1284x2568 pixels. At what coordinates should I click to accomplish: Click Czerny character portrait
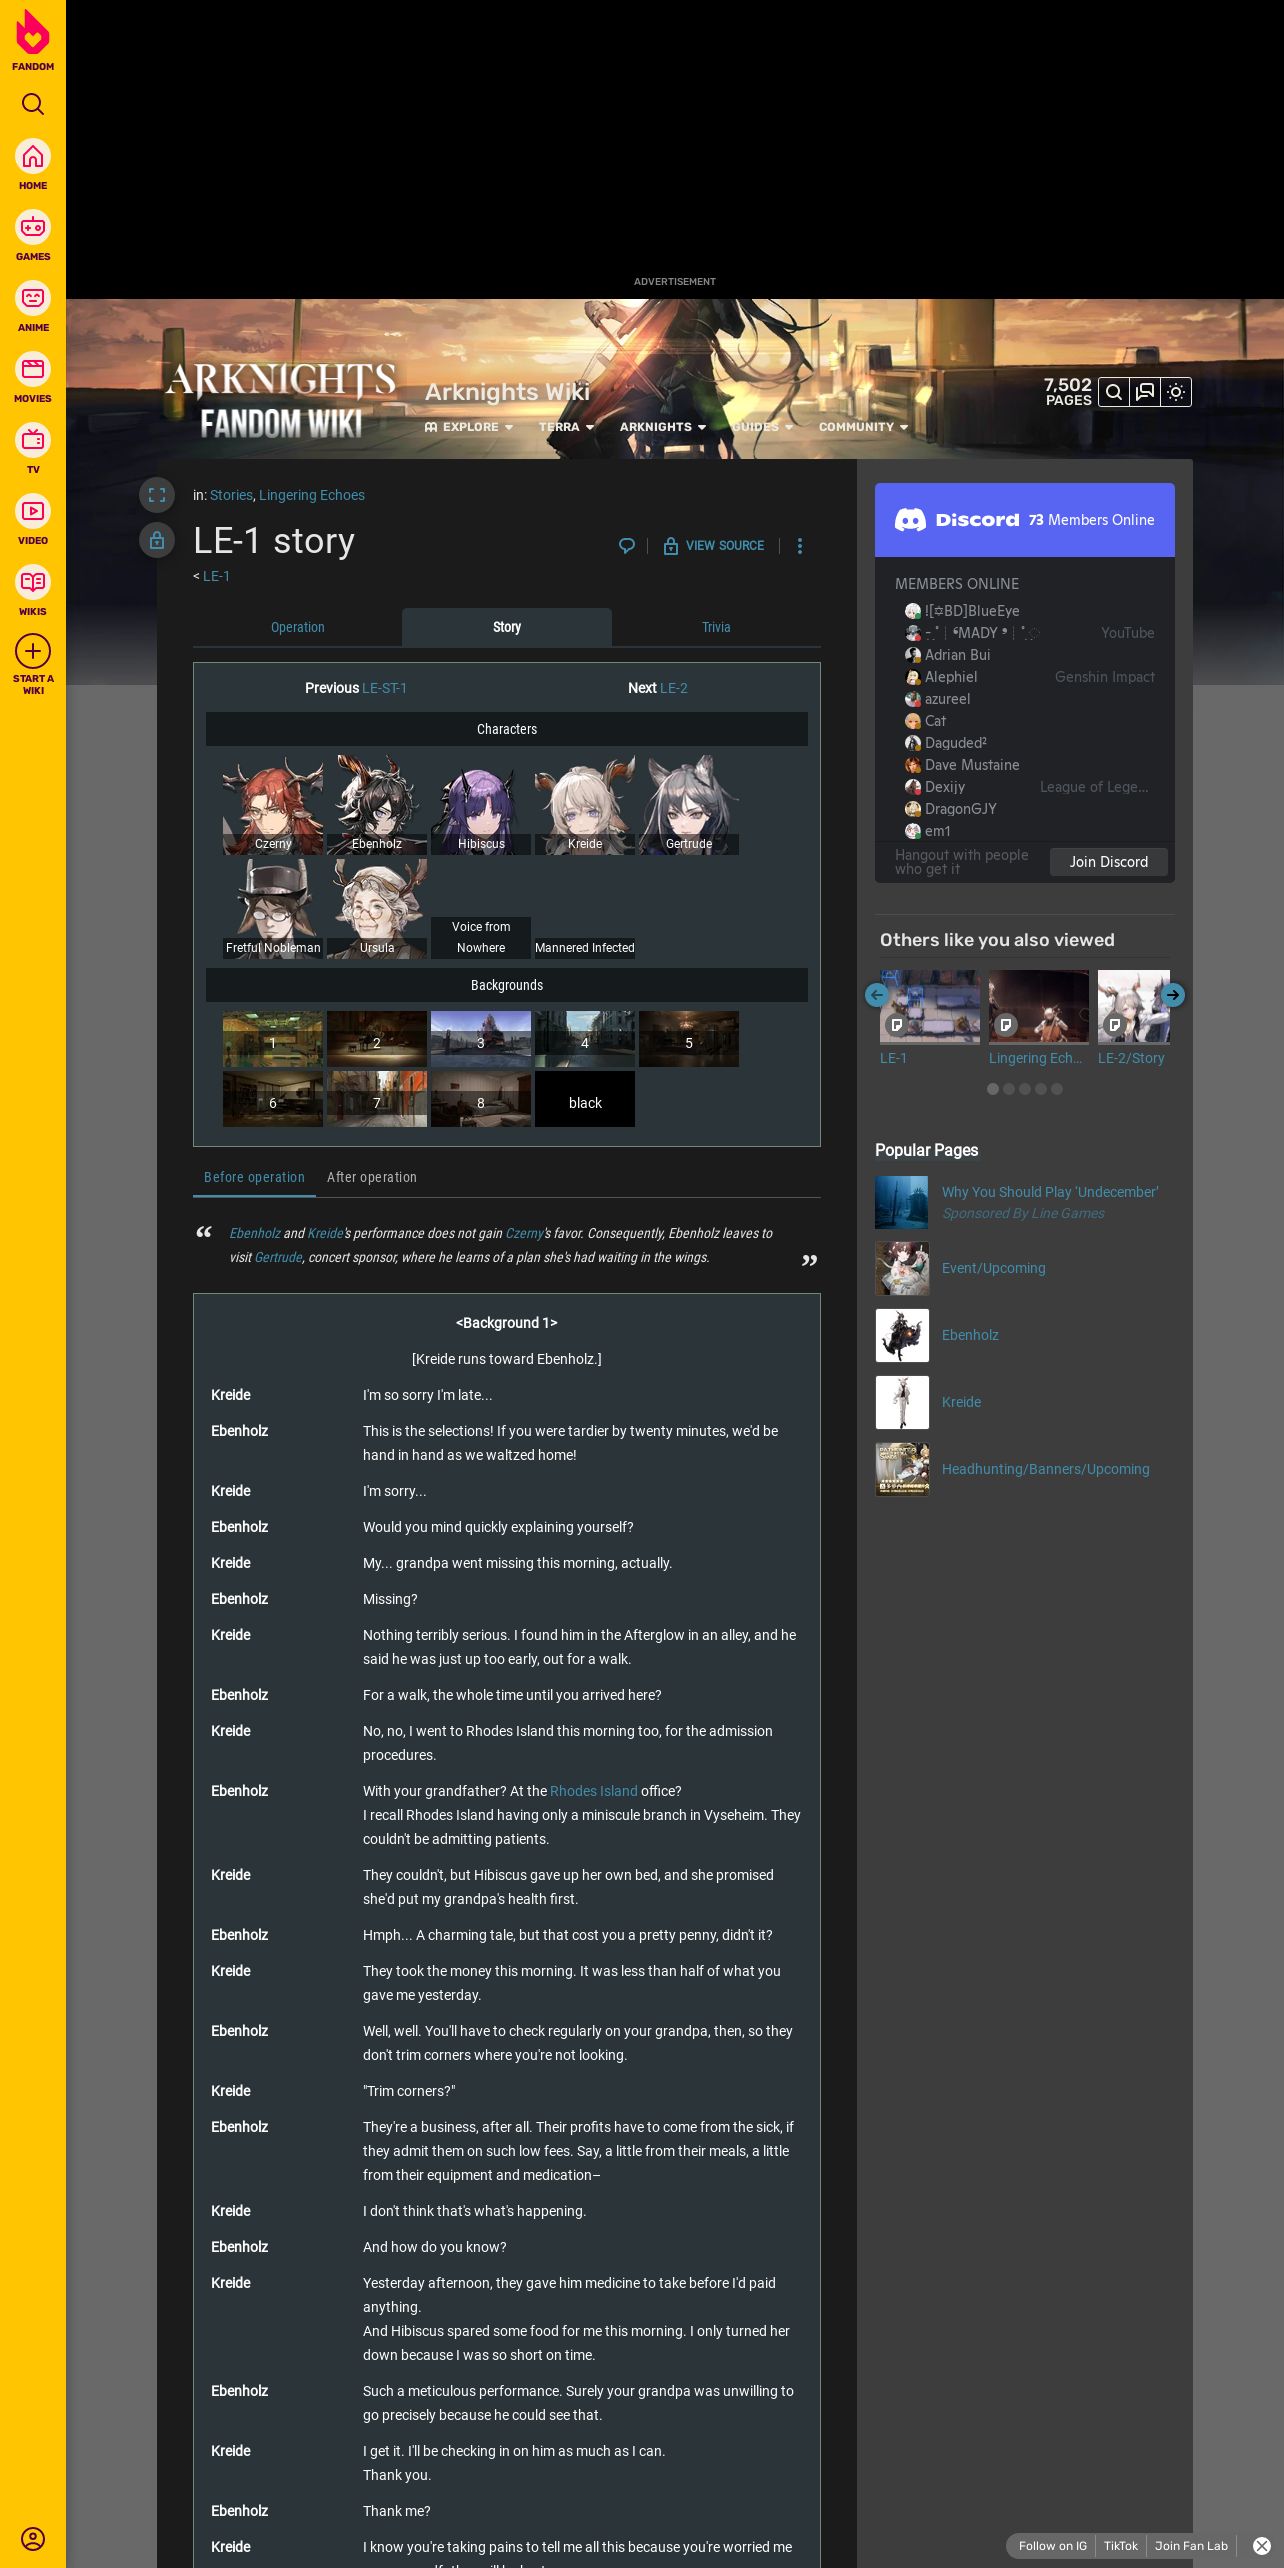[273, 805]
